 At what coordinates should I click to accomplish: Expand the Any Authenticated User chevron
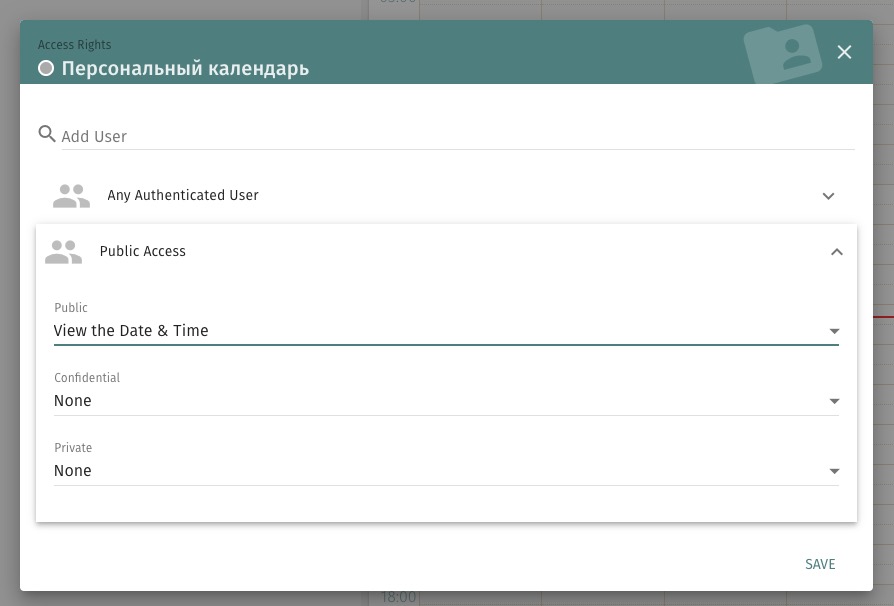tap(828, 196)
